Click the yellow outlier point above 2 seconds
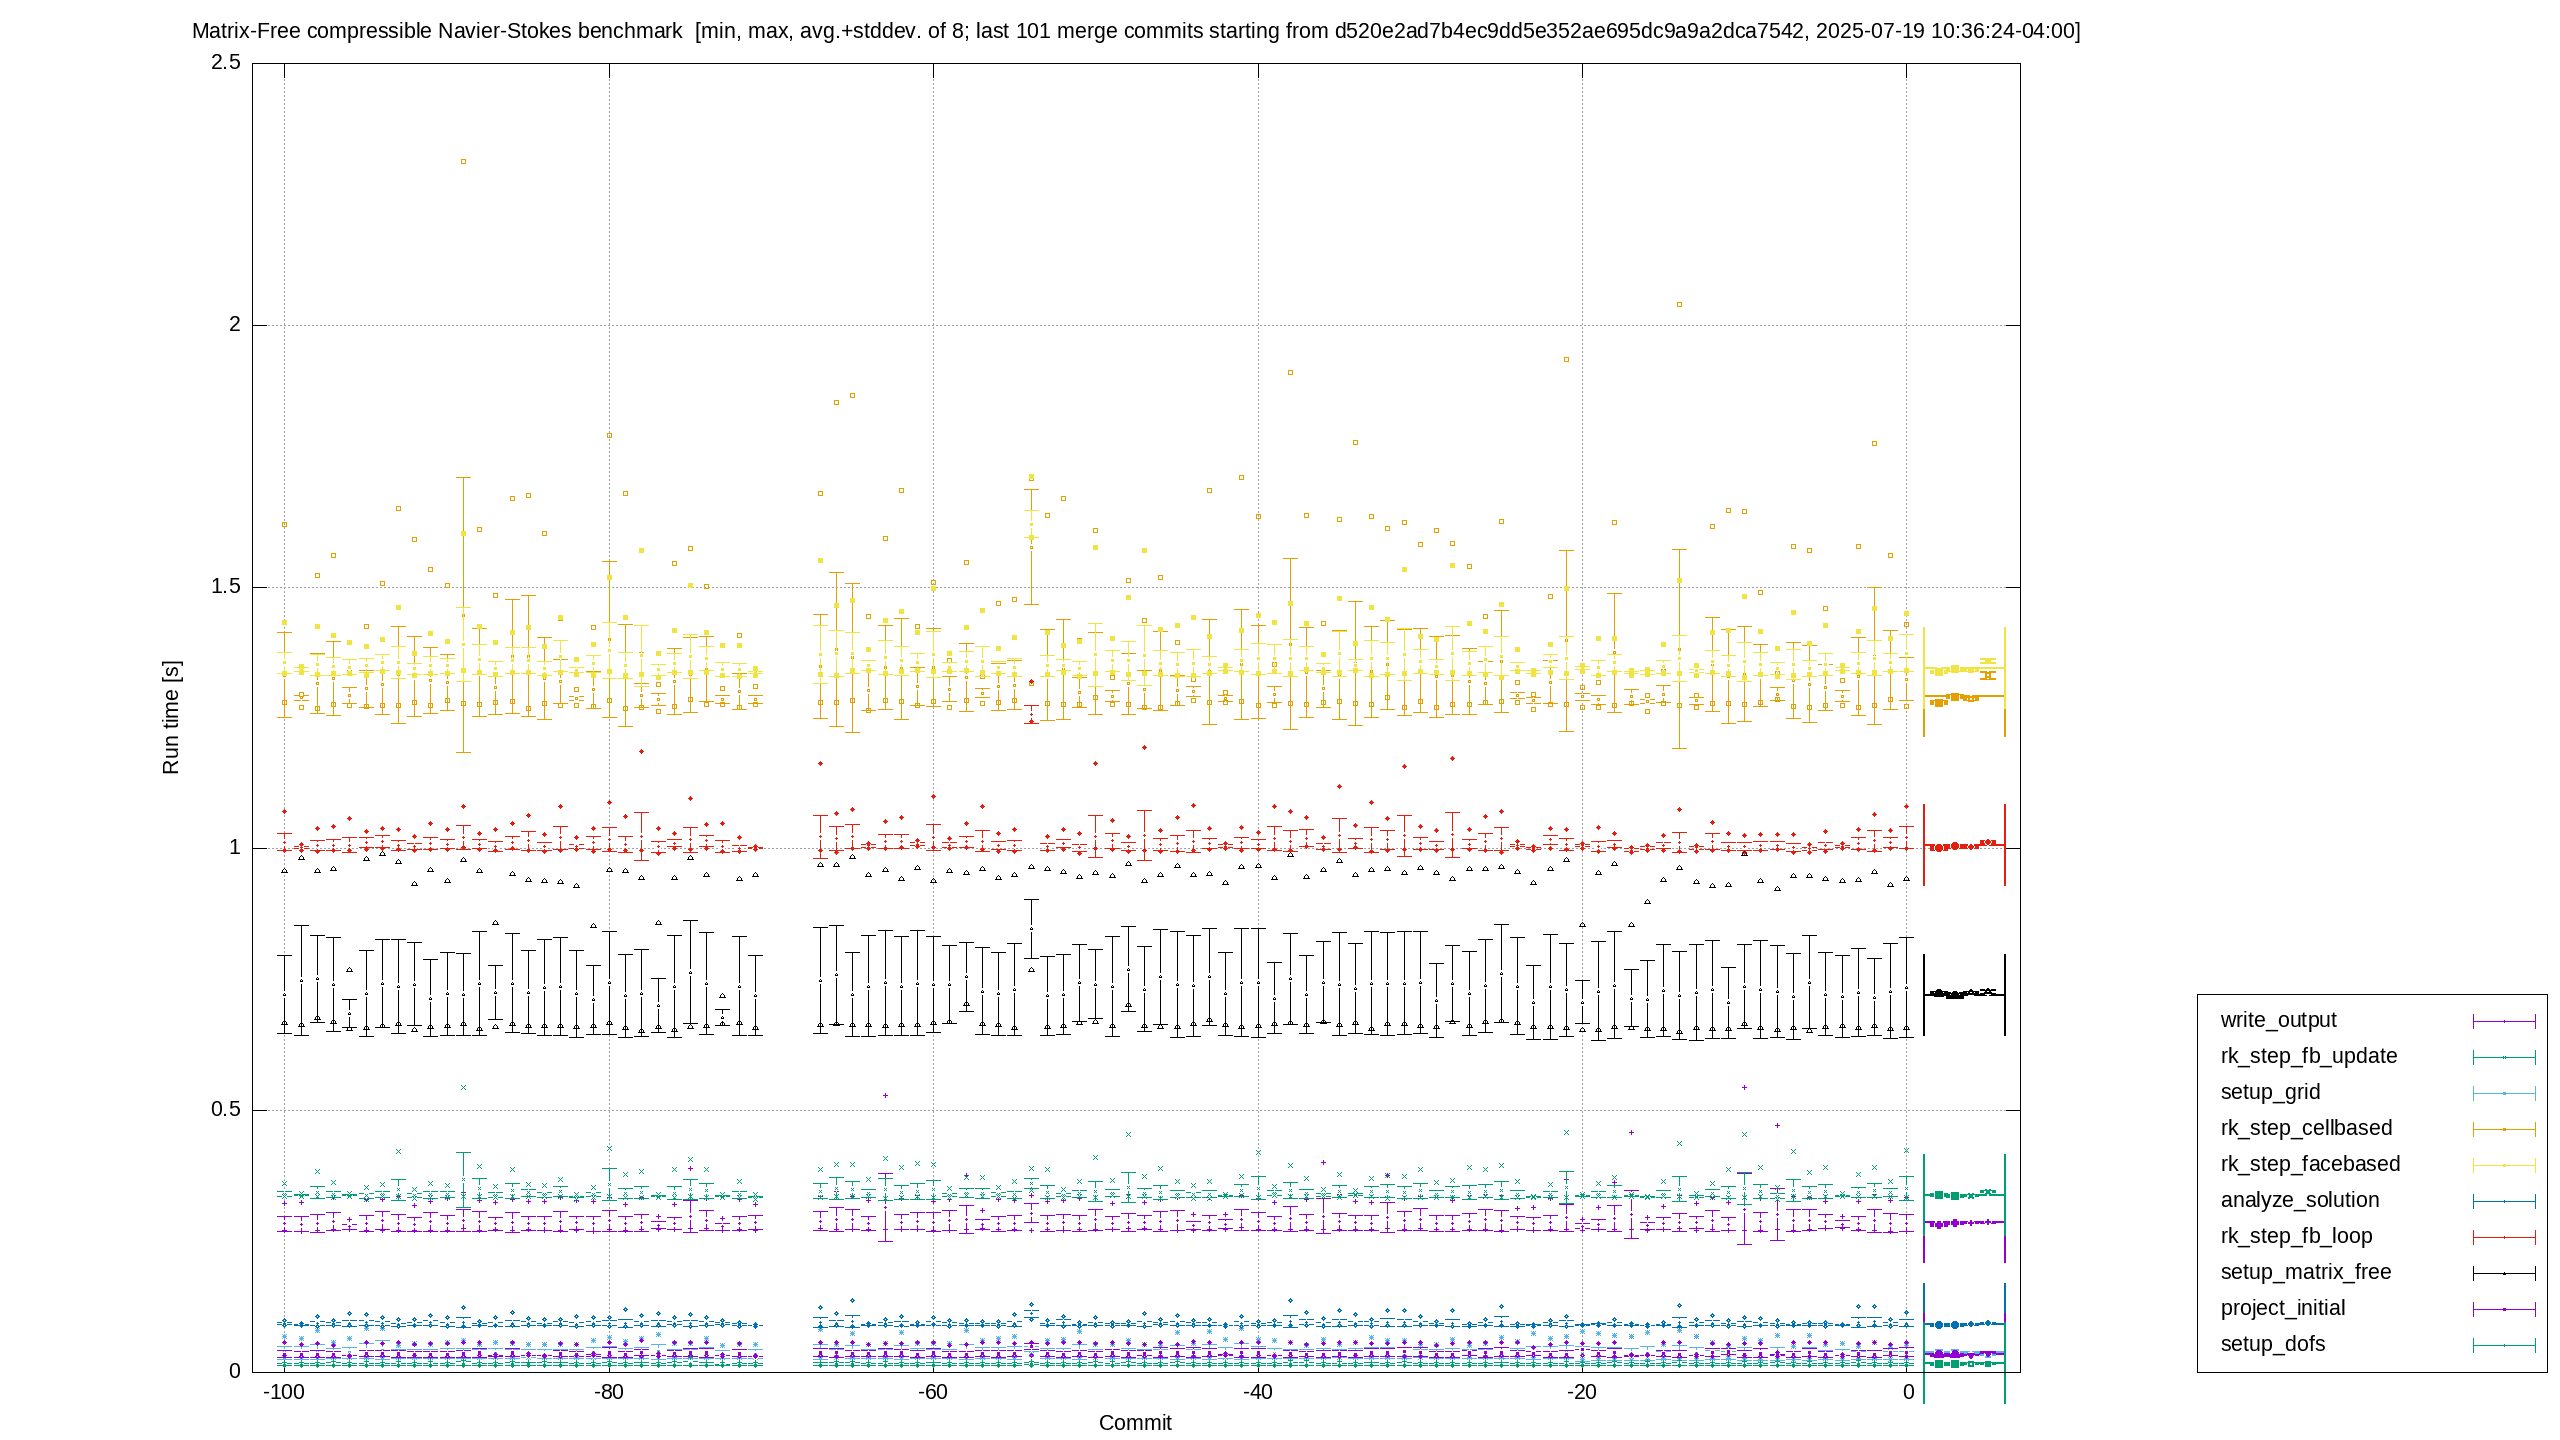Screen dimensions: 2560x1440 [x=1679, y=304]
